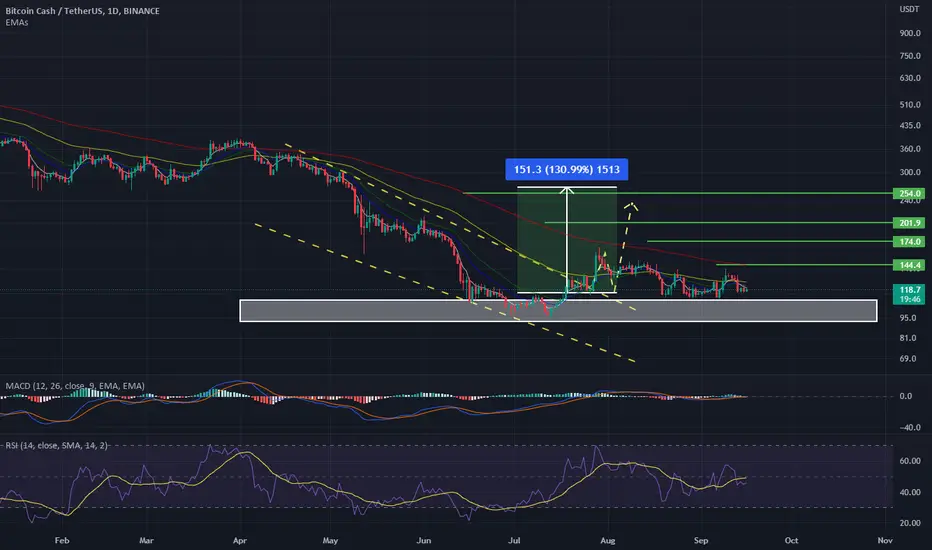Click the RSI 20.00 axis value

[x=910, y=523]
